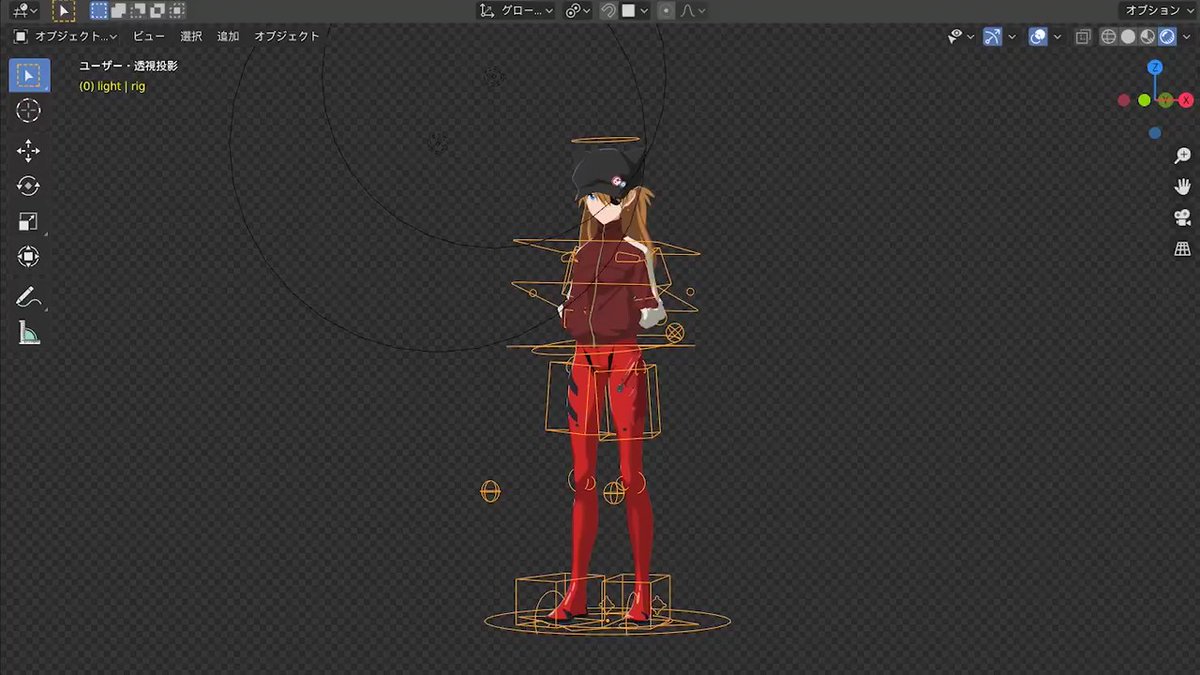Image resolution: width=1200 pixels, height=675 pixels.
Task: Click 'ユーザー・透視投影' viewport label
Action: (129, 67)
